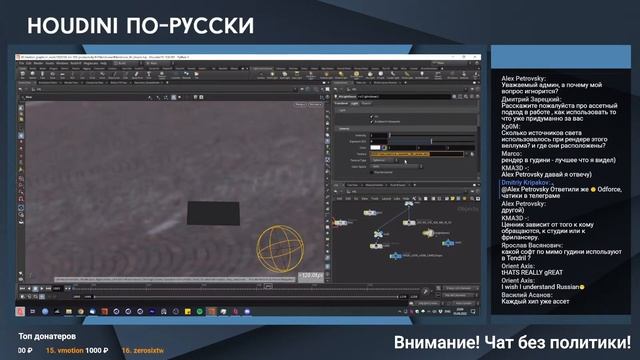Viewport: 640px width, 360px height.
Task: Switch to the Shadow parameter tab
Action: [367, 103]
